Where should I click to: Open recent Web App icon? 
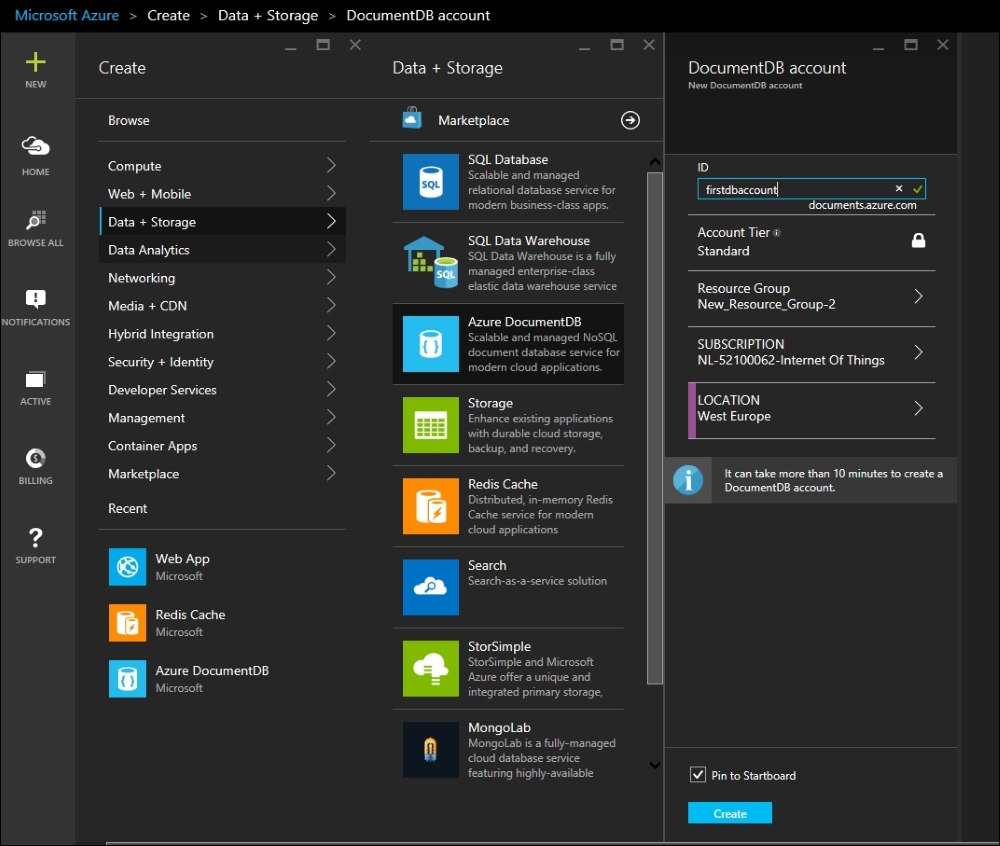[128, 567]
